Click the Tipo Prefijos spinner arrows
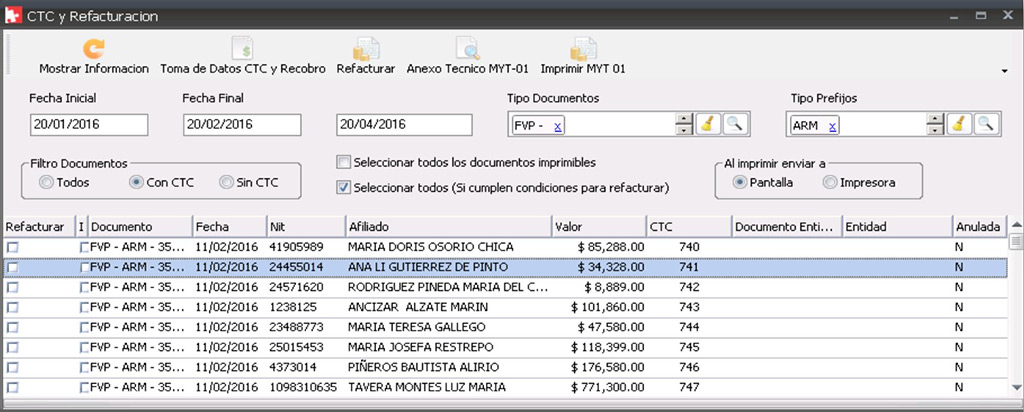This screenshot has height=412, width=1024. coord(935,124)
